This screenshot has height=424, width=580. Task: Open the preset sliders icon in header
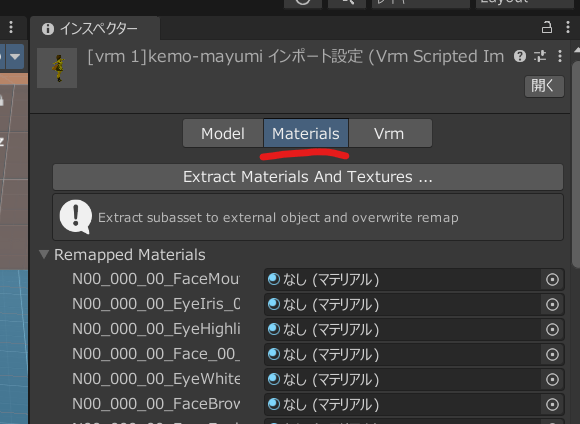point(540,56)
